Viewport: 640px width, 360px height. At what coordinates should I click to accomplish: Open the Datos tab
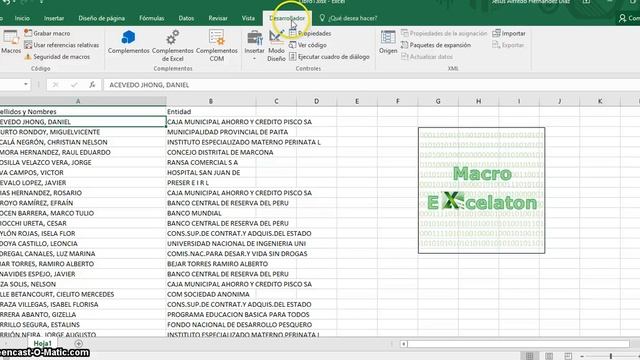pos(186,18)
